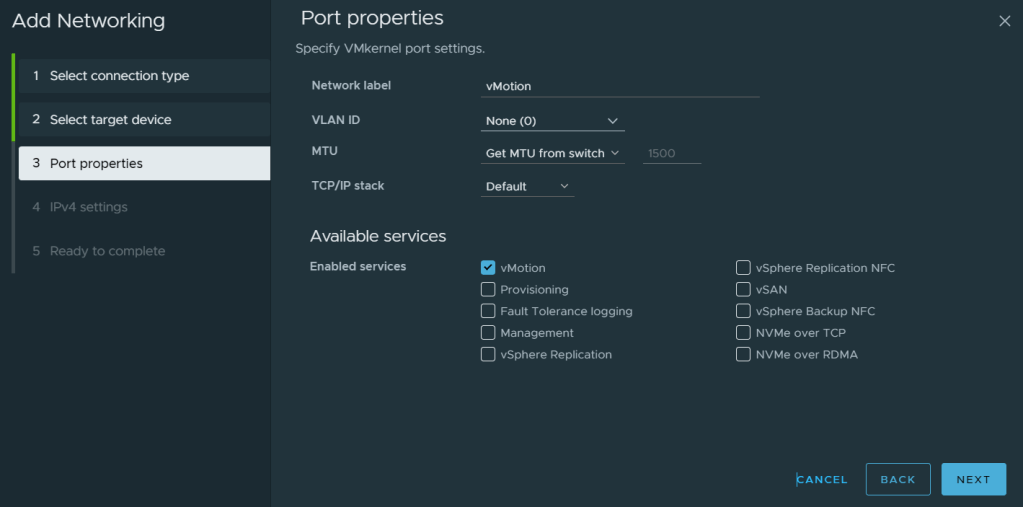Screen dimensions: 1023x507
Task: Enable NVMe over TCP checkbox
Action: coord(743,333)
